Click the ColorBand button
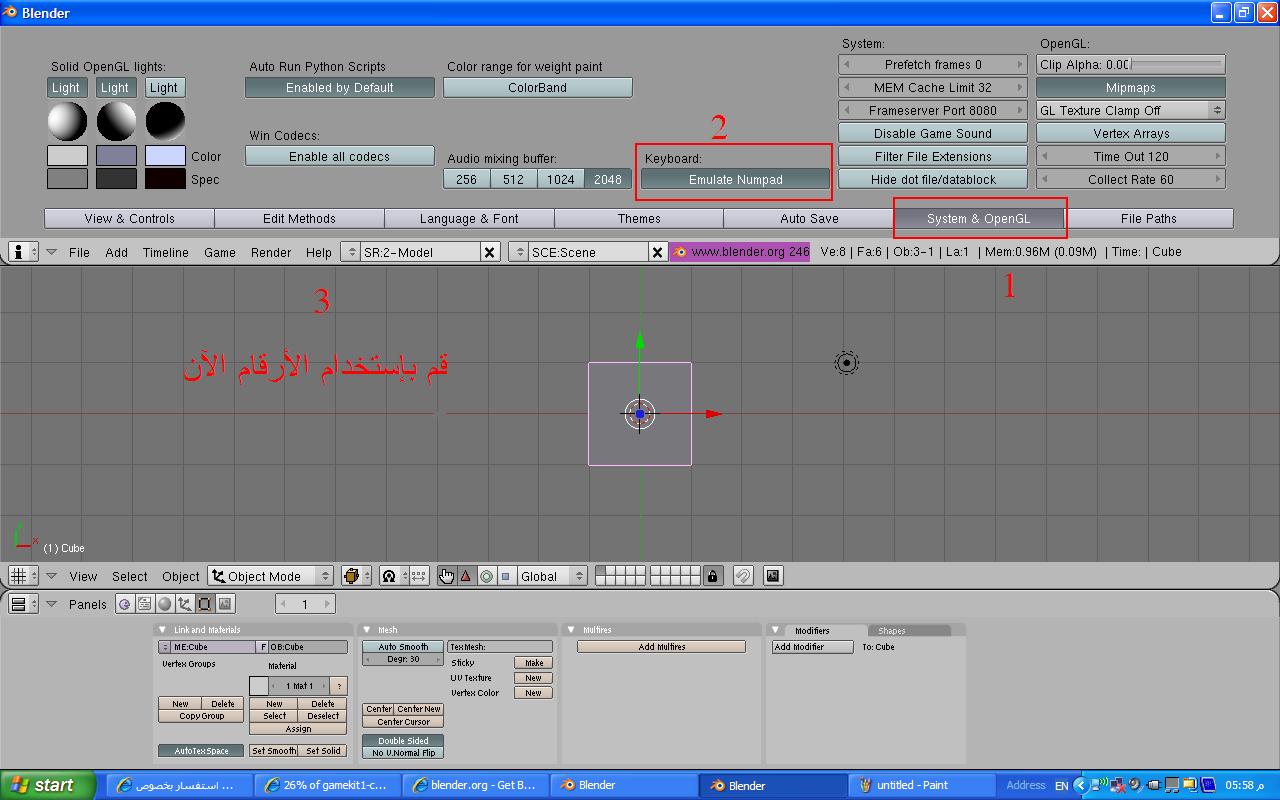Screen dimensions: 1280x800 538,88
